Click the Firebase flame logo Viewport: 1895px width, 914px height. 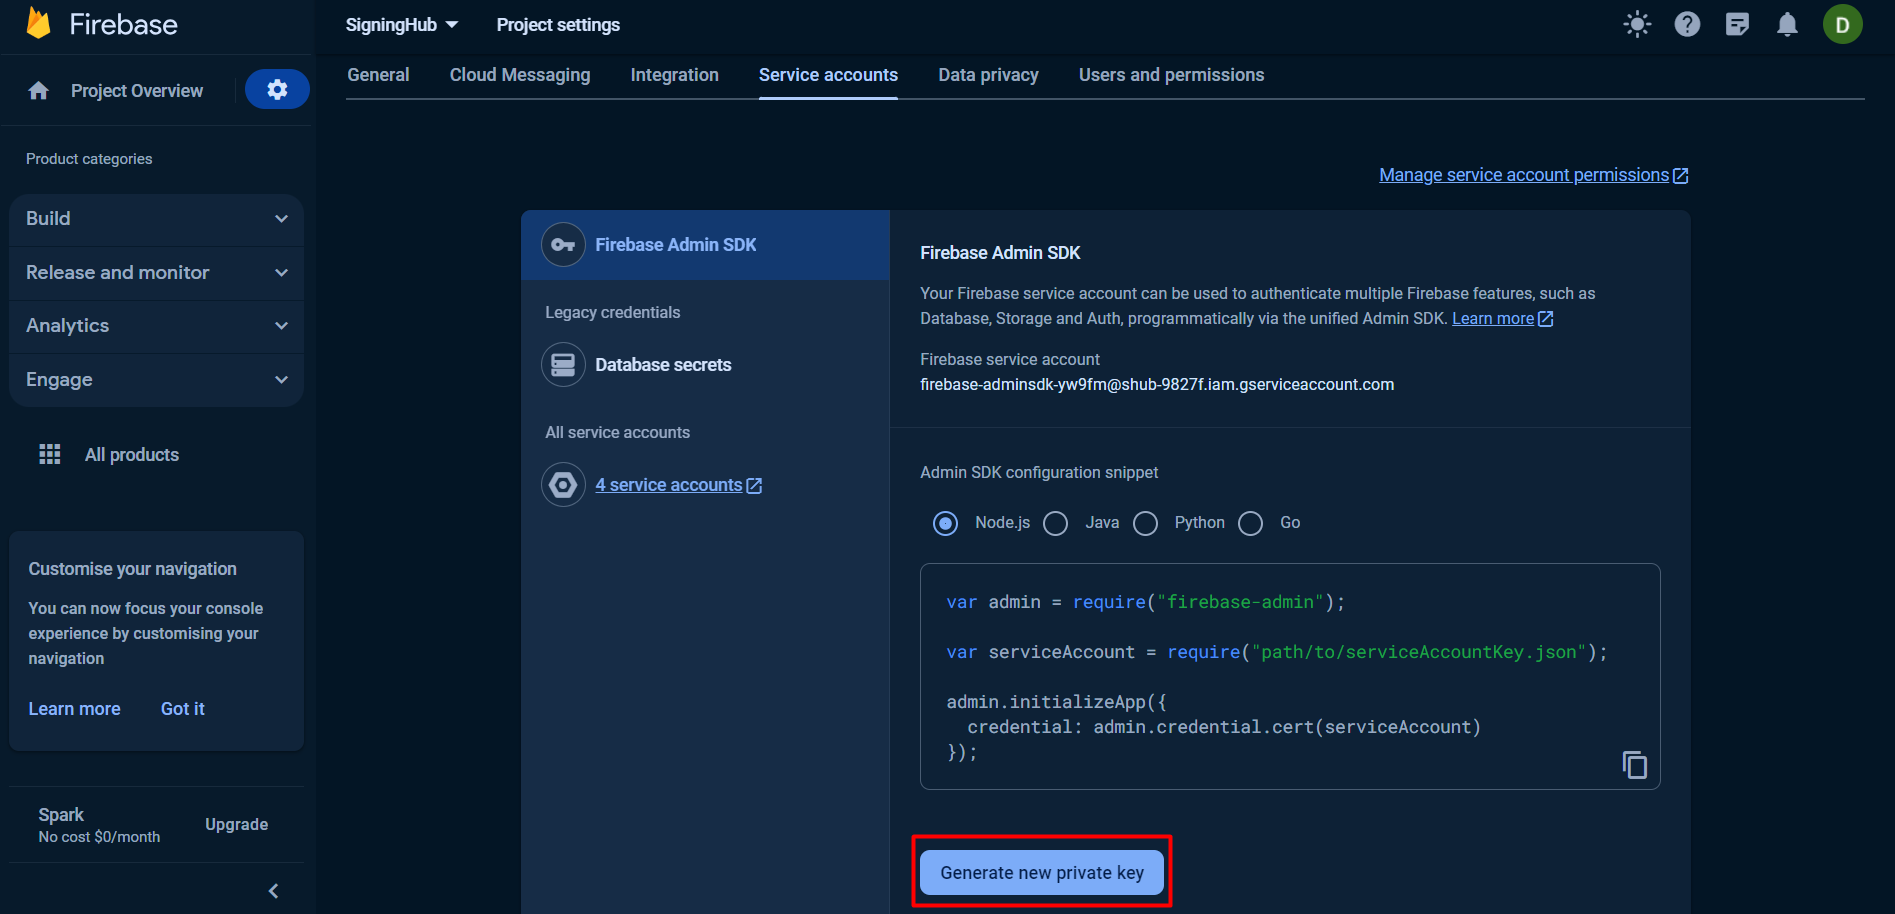click(38, 24)
